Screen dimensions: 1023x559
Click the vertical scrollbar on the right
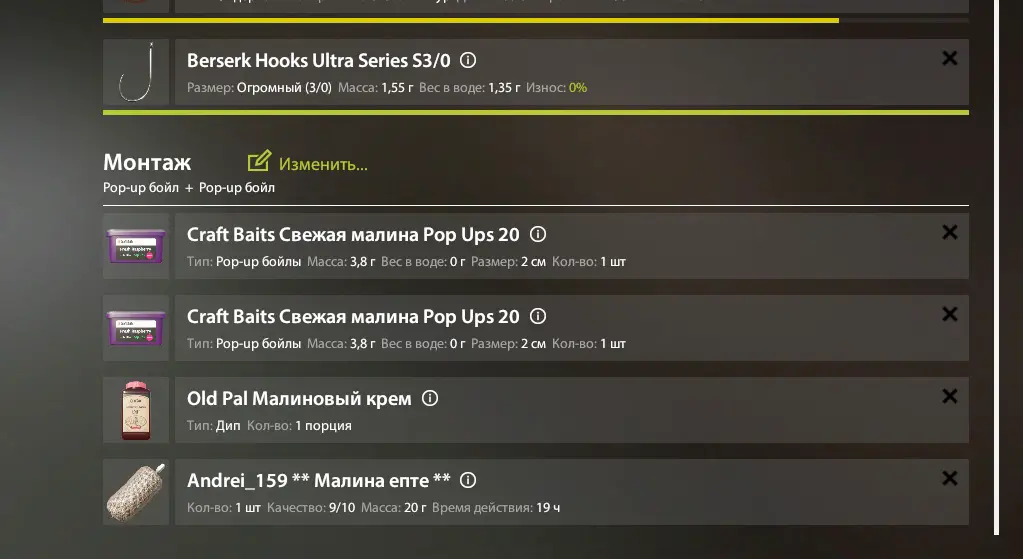(x=996, y=270)
